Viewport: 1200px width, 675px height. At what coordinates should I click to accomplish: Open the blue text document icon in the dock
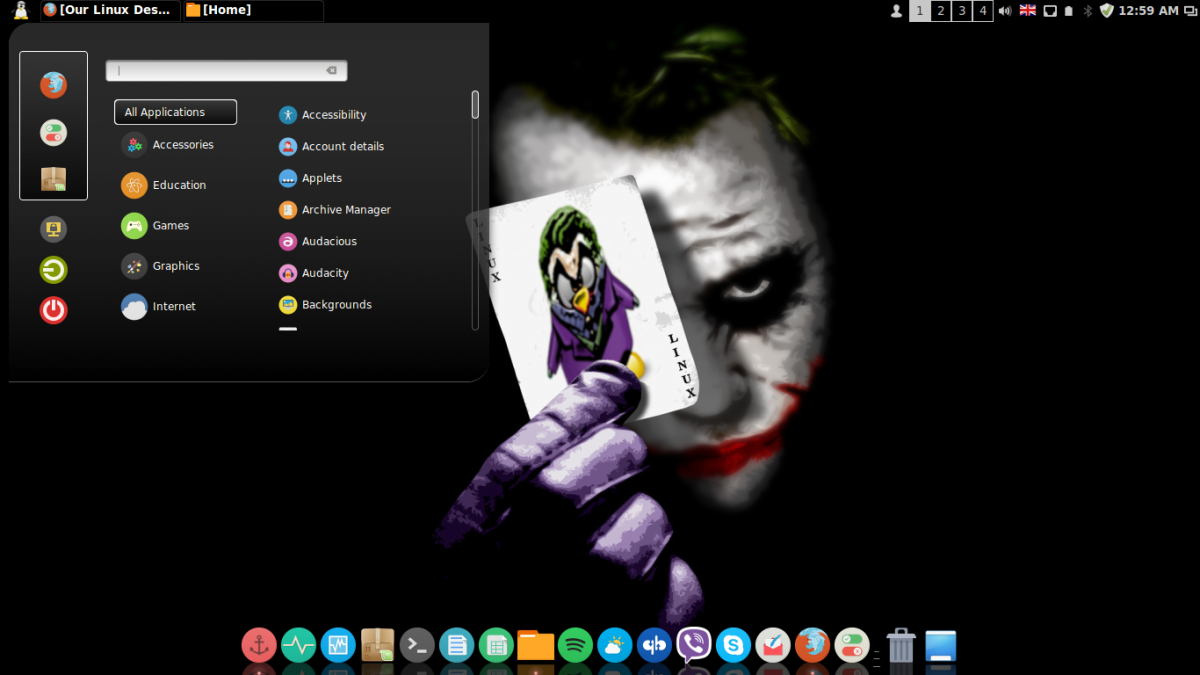pyautogui.click(x=456, y=645)
